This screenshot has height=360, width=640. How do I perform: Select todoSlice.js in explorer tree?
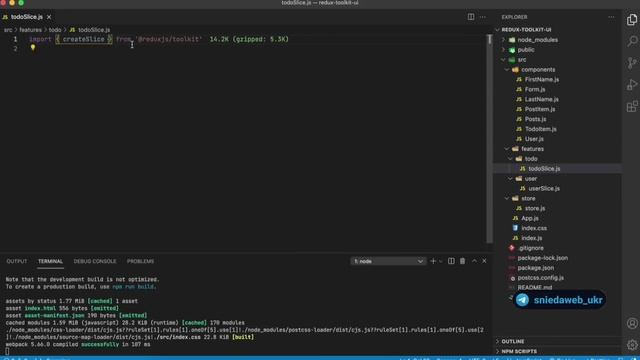tap(558, 169)
